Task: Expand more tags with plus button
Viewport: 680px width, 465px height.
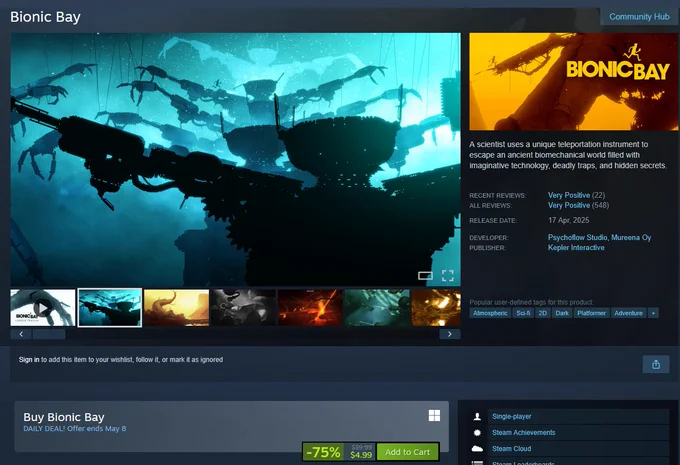Action: [653, 313]
